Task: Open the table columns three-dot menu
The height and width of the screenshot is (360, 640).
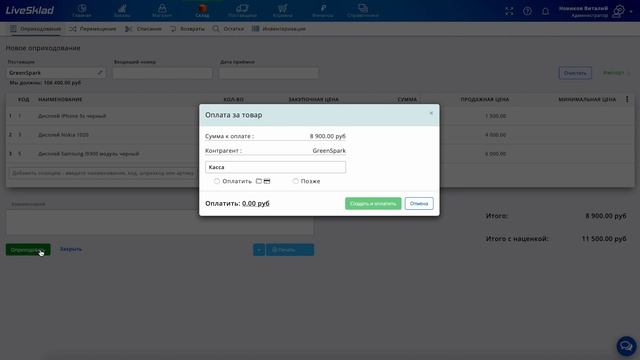Action: (x=627, y=99)
